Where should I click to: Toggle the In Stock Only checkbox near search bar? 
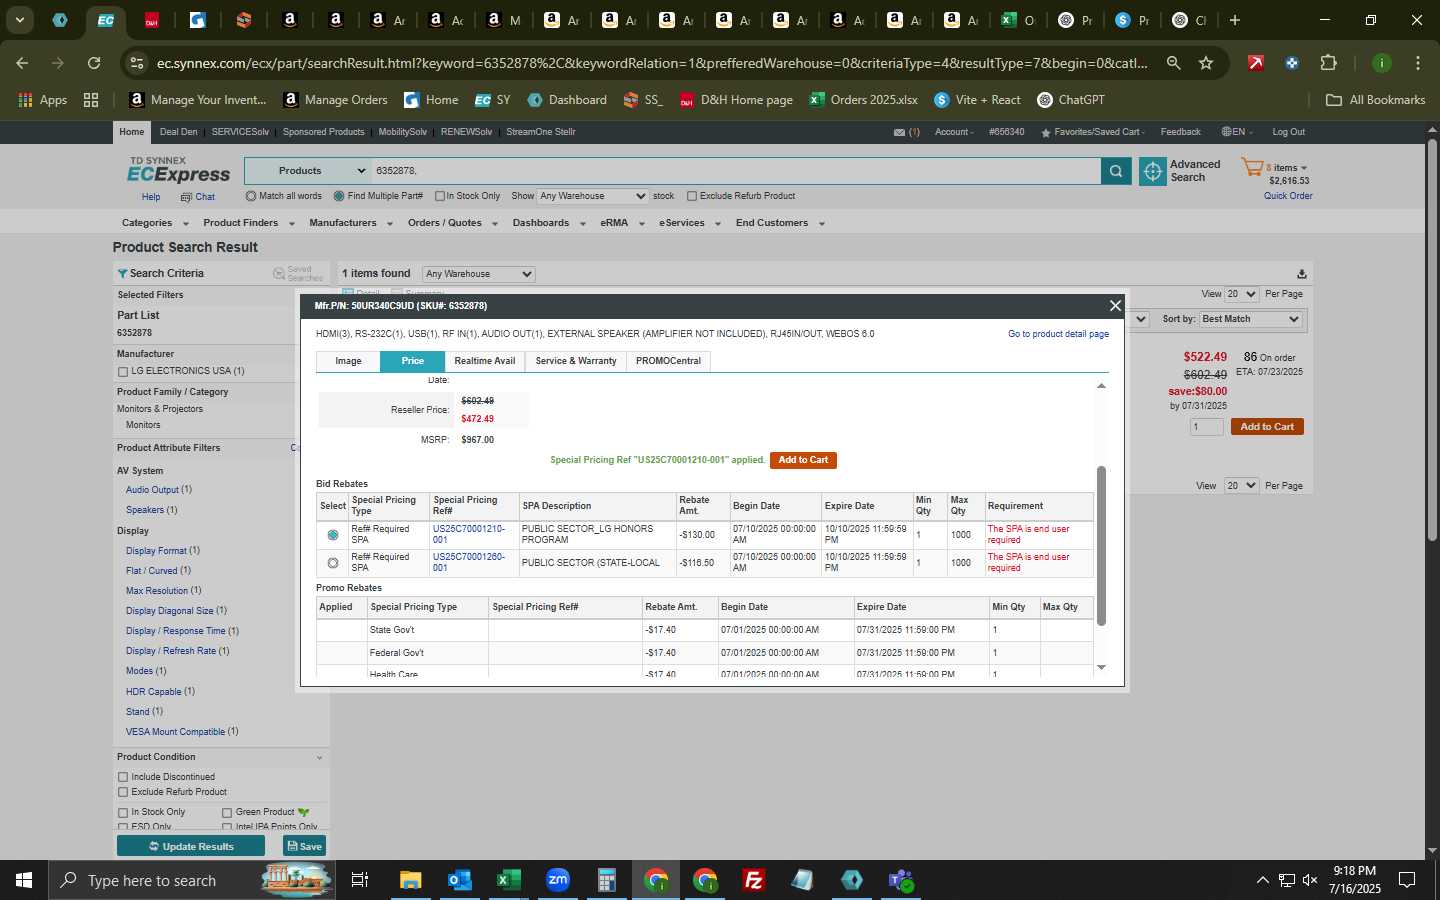tap(440, 196)
